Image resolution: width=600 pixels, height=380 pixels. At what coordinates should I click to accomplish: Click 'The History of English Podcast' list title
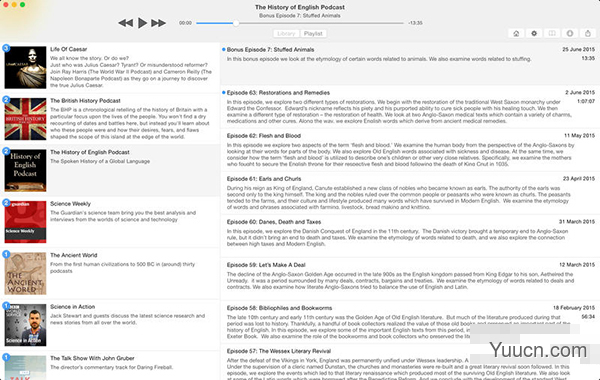(90, 152)
